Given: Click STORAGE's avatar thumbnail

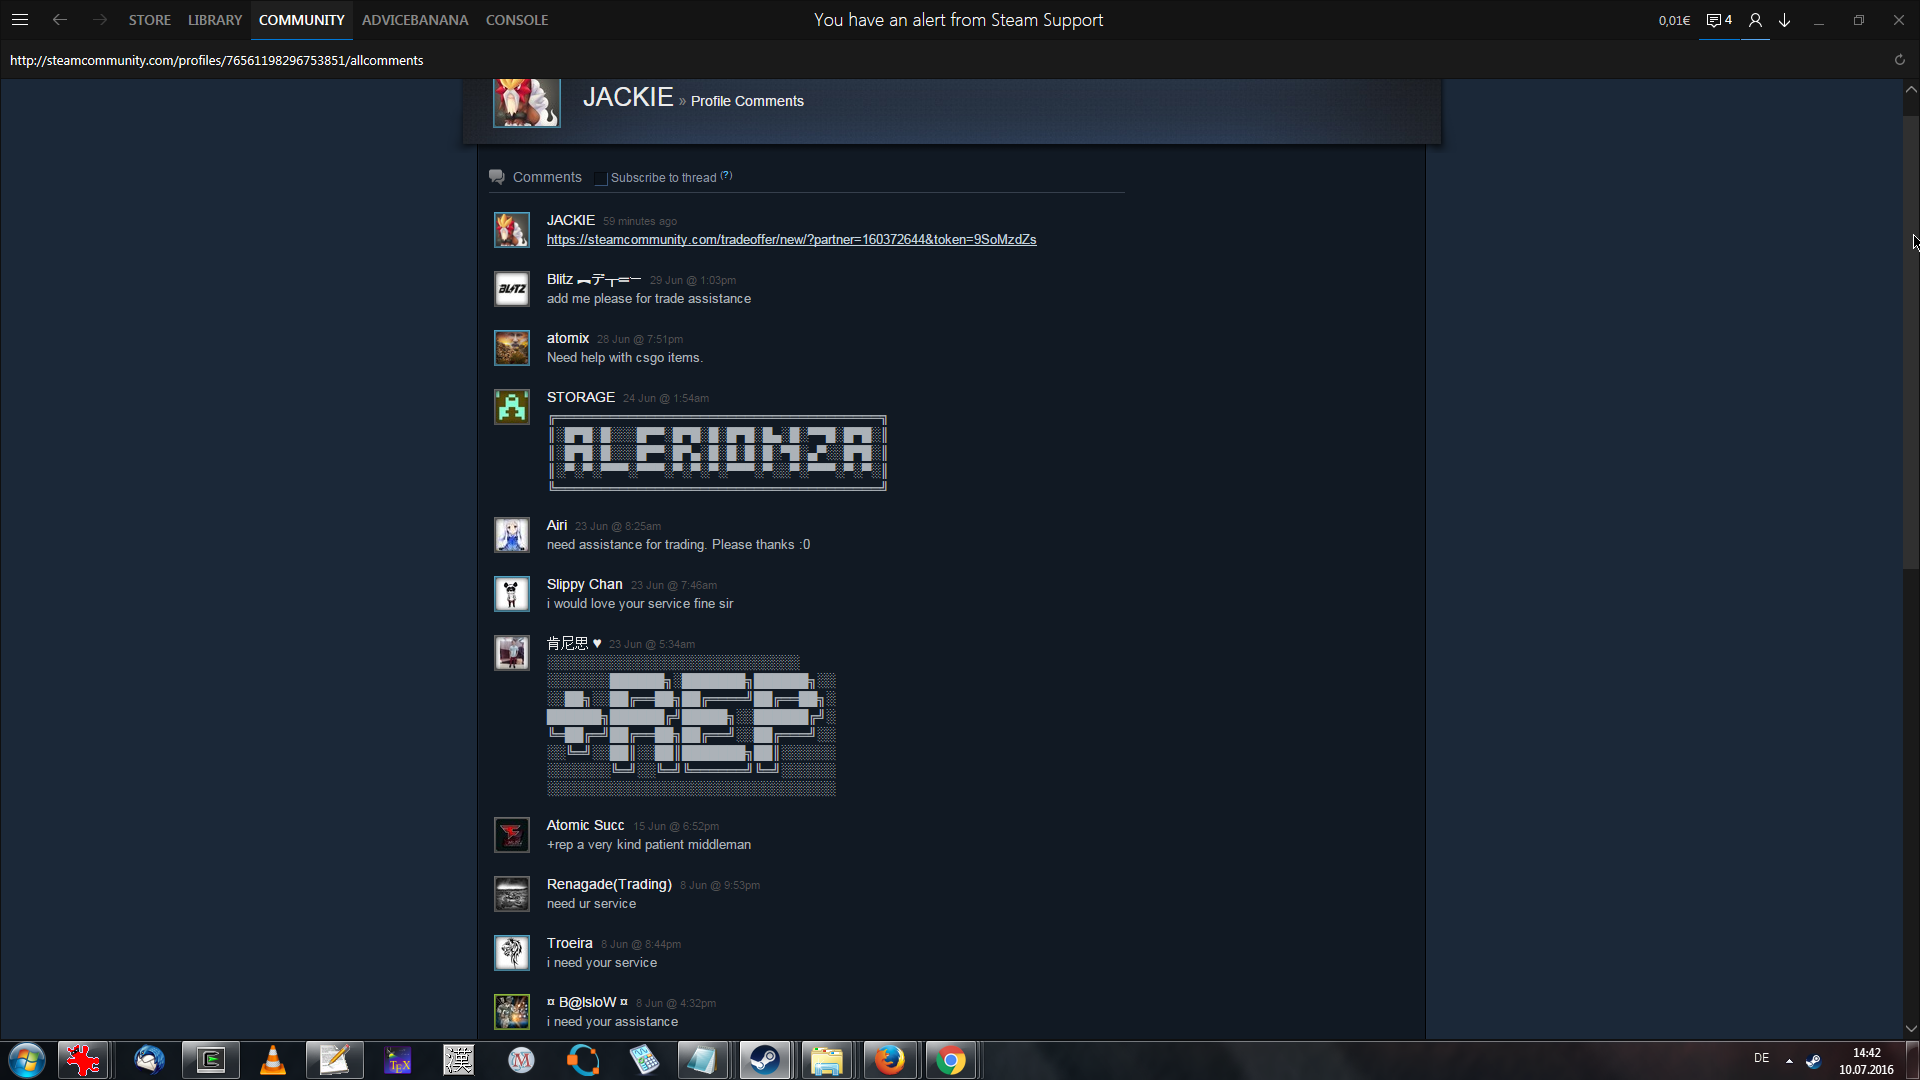Looking at the screenshot, I should pos(512,407).
